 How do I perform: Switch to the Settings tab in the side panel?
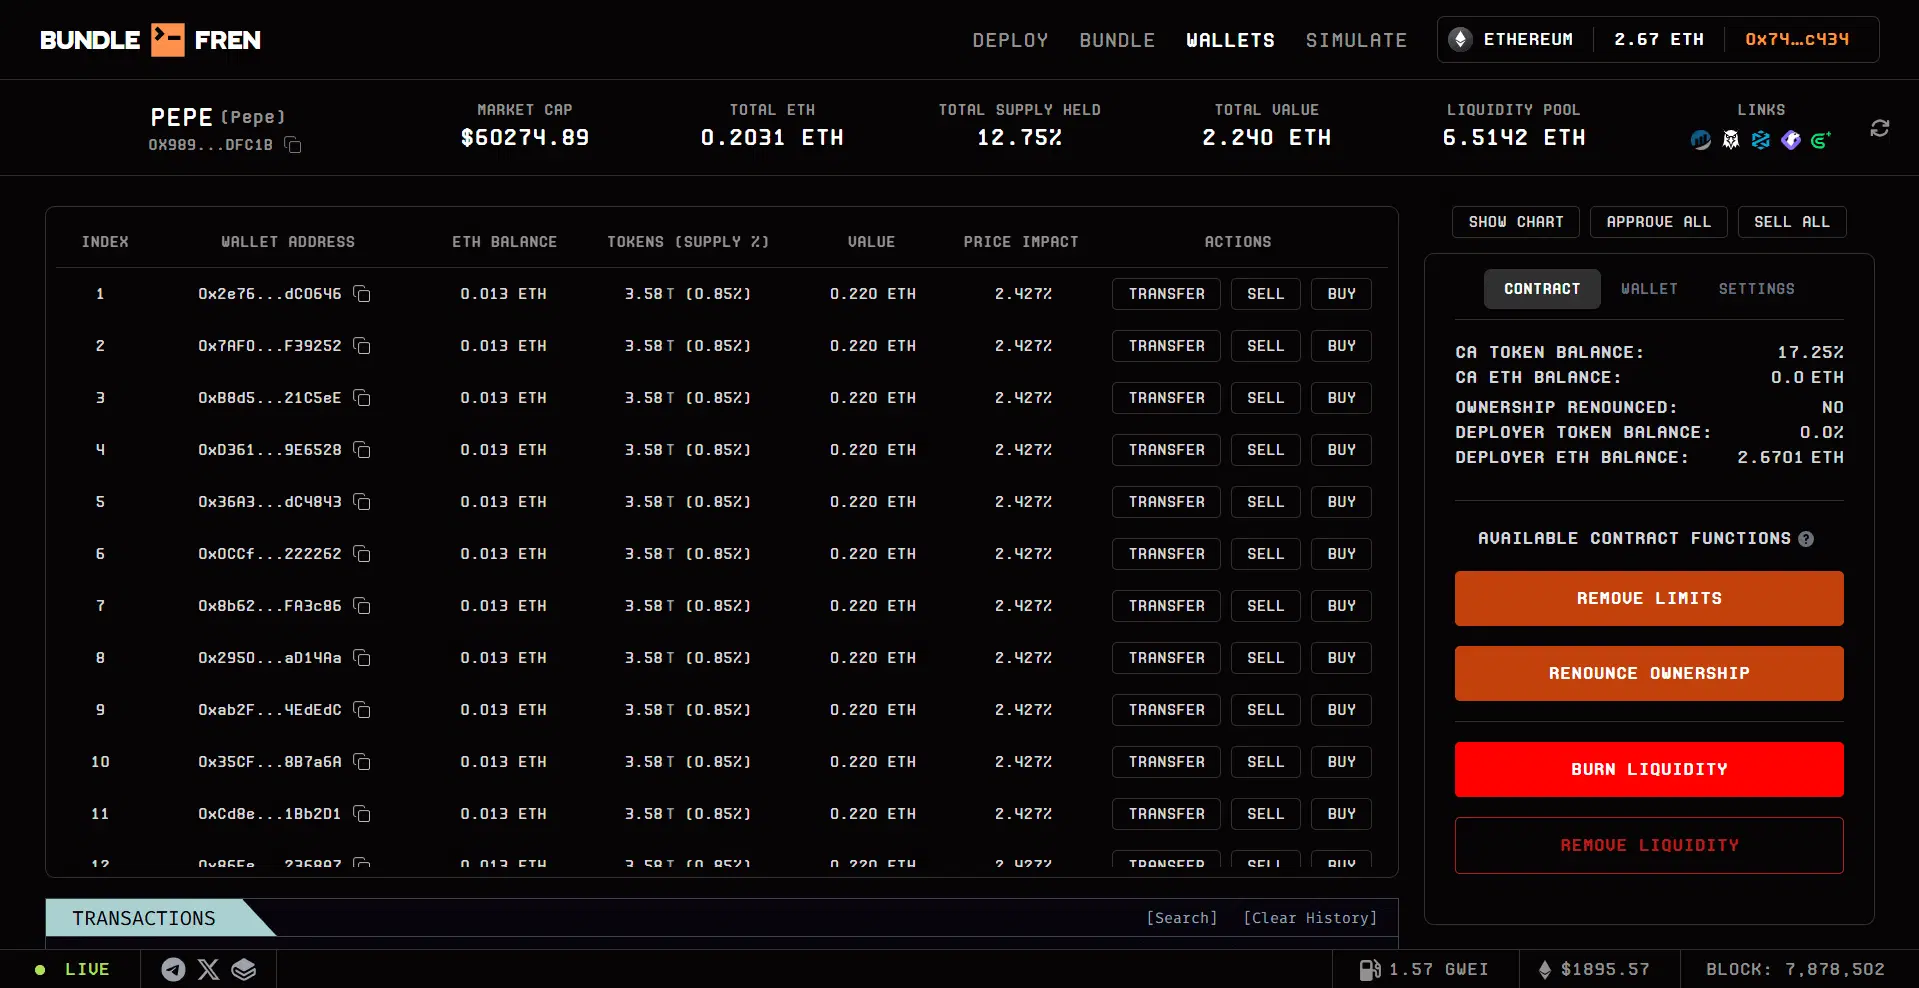[1756, 289]
